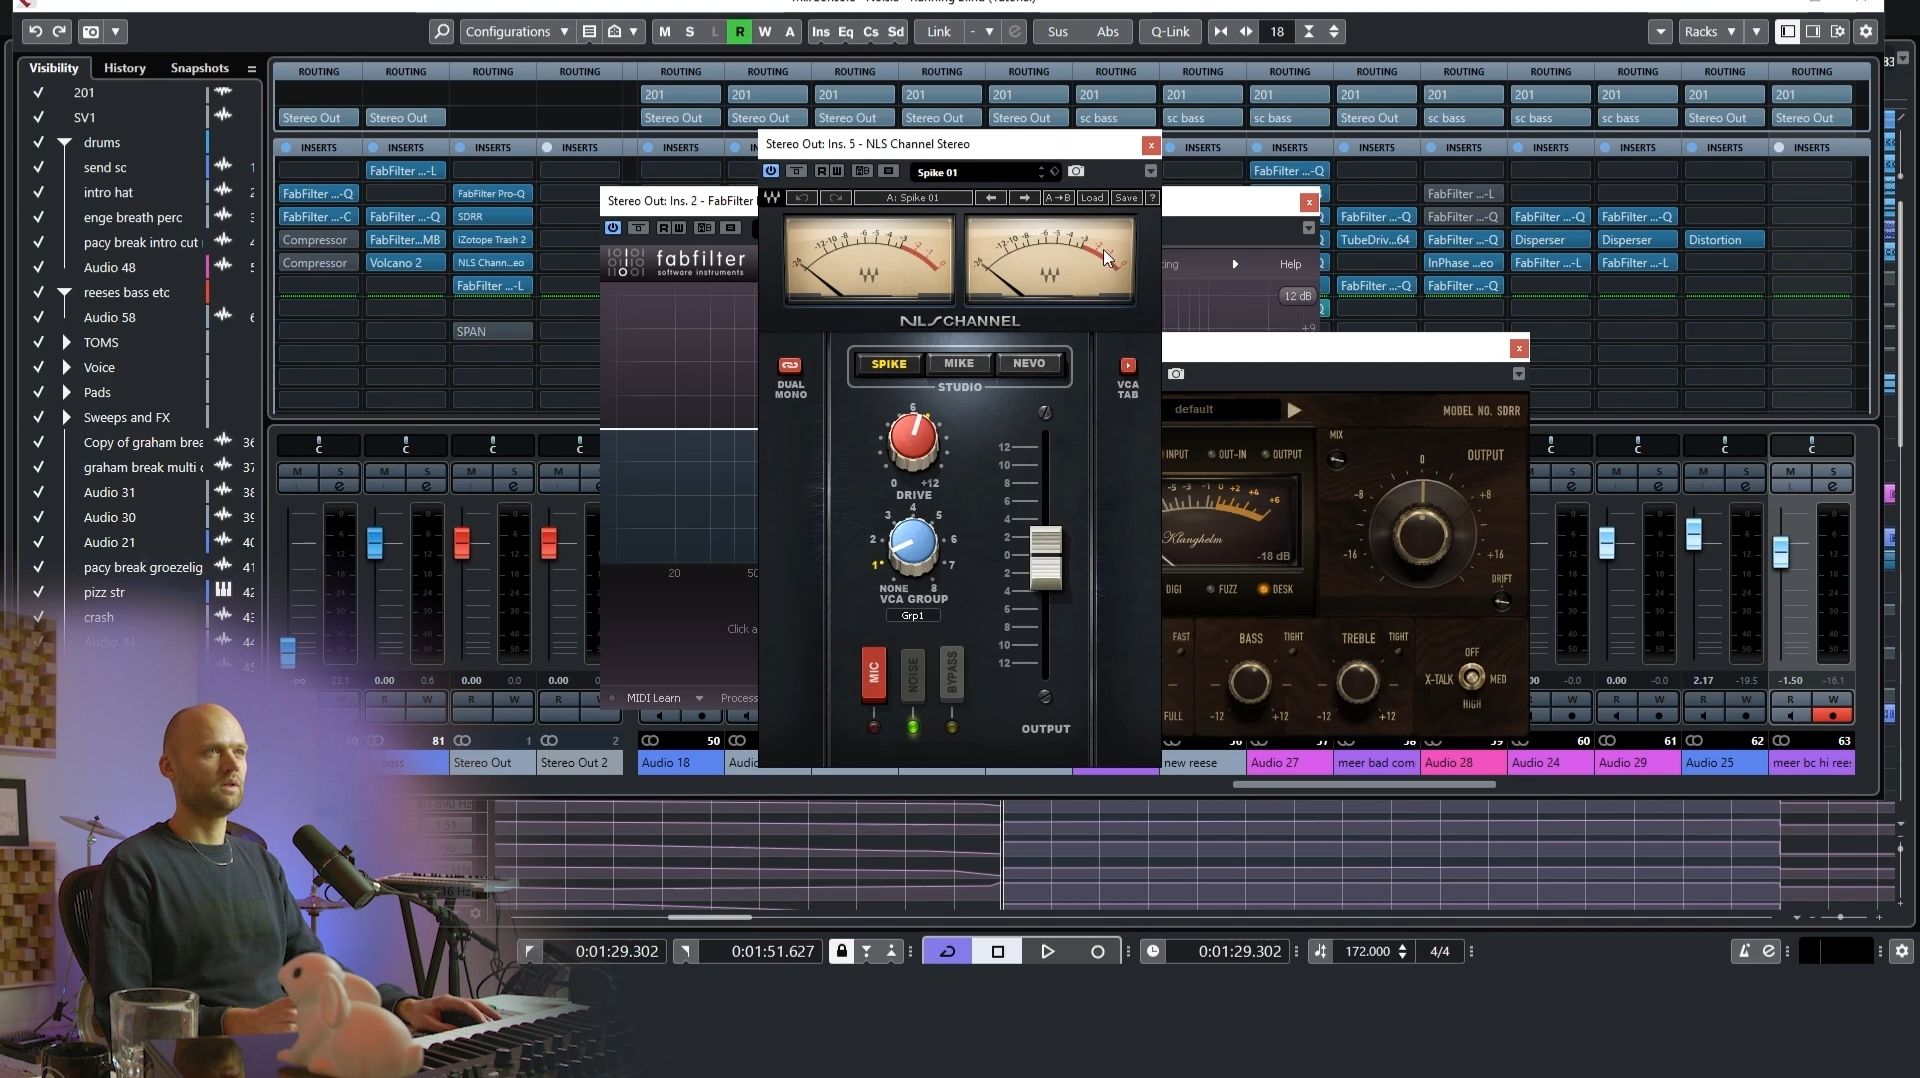Collapse the drums folder

click(x=65, y=143)
